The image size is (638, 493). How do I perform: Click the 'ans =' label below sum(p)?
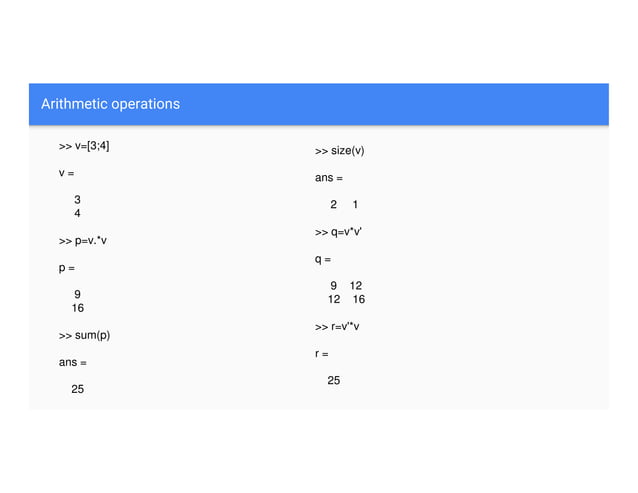click(x=72, y=362)
